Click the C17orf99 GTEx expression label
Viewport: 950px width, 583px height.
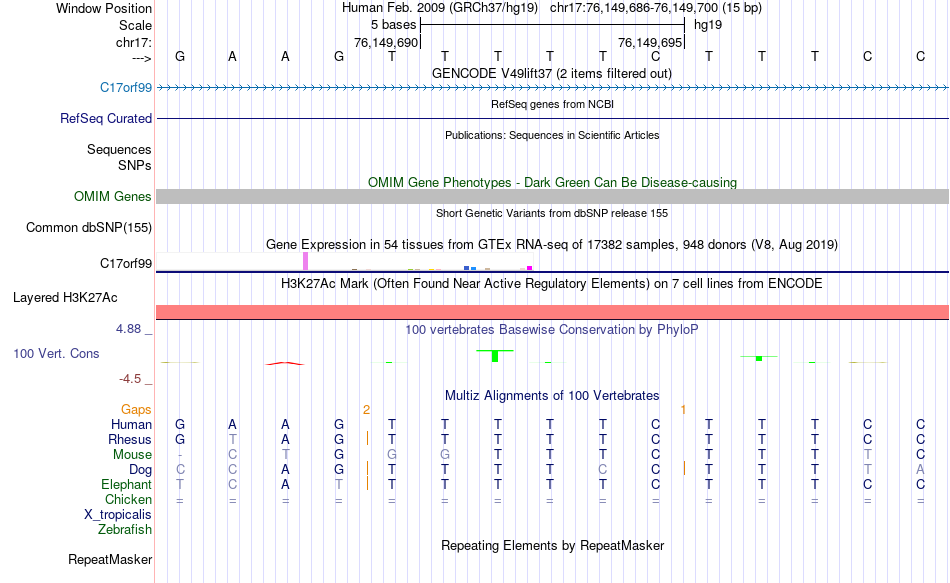(x=125, y=263)
